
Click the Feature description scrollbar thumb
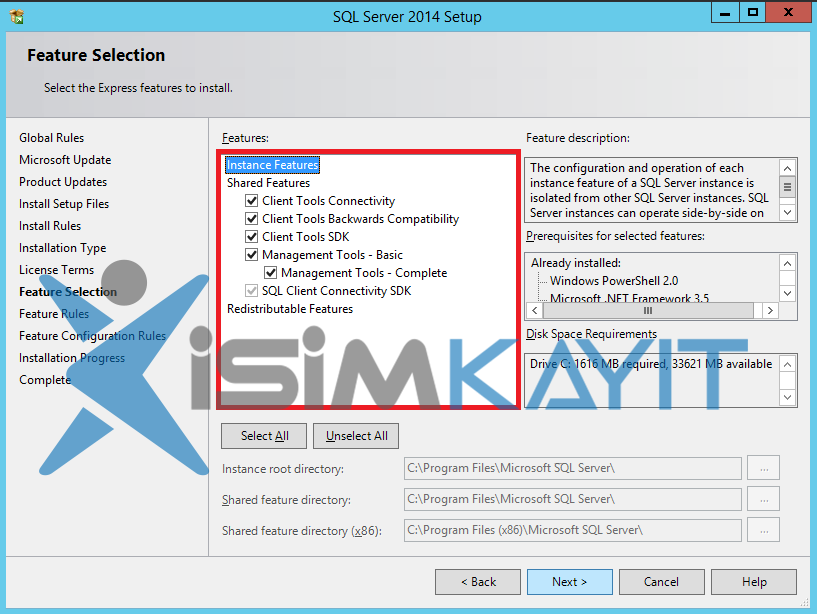coord(787,187)
